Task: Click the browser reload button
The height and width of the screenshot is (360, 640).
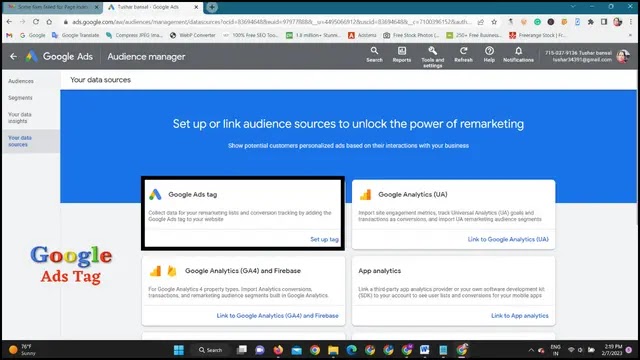Action: point(36,22)
